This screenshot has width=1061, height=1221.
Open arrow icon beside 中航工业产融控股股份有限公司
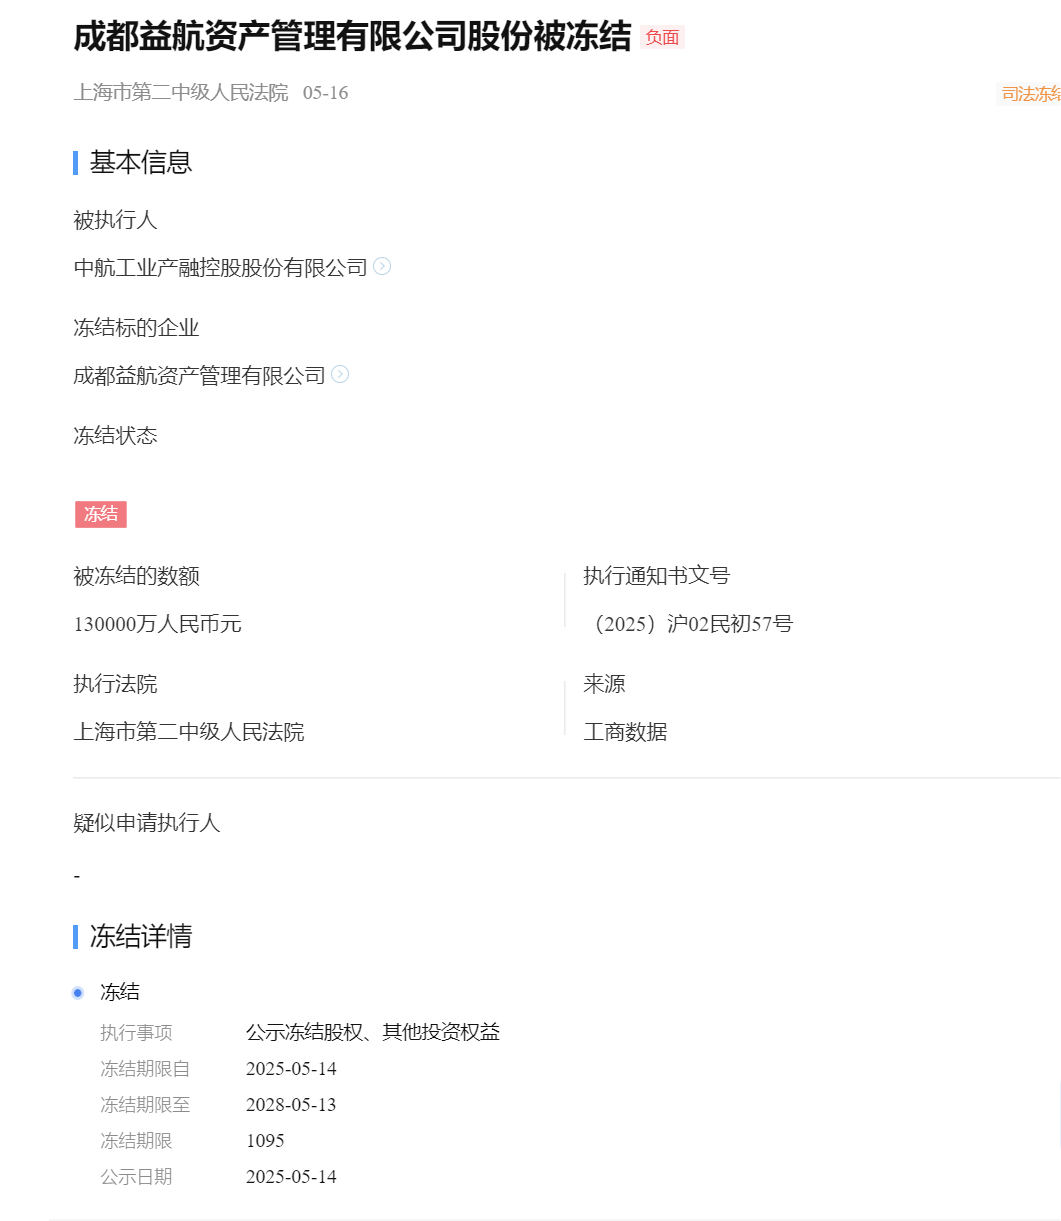(382, 267)
